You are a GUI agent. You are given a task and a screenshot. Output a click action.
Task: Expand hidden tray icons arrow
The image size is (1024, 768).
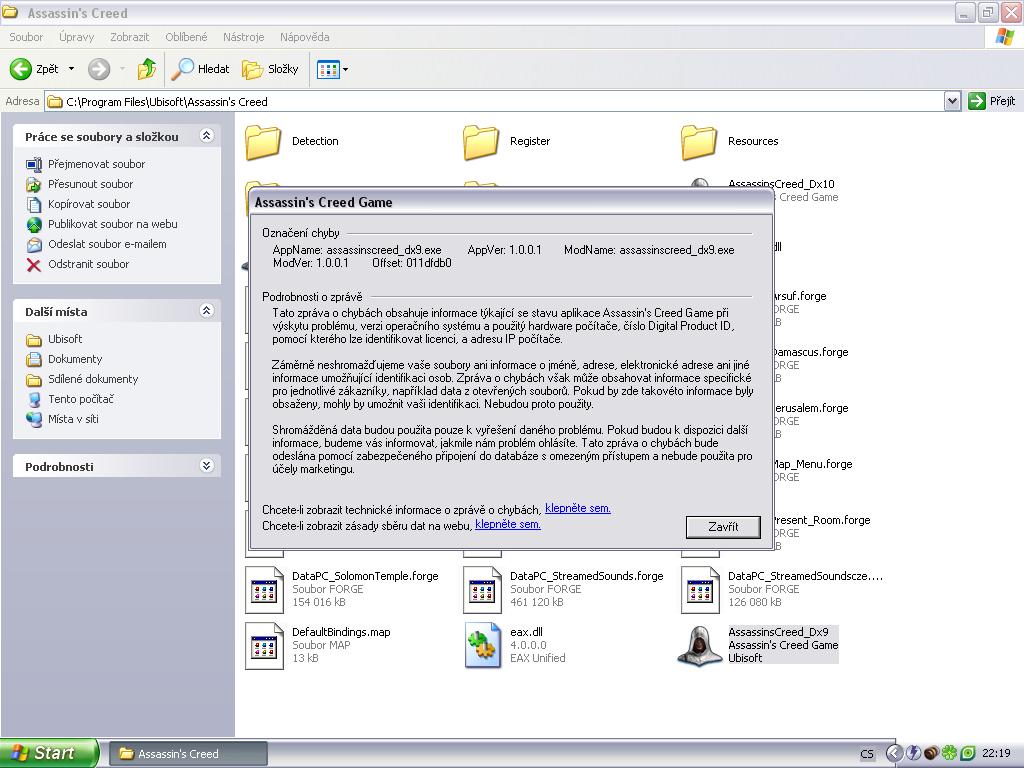click(x=894, y=754)
